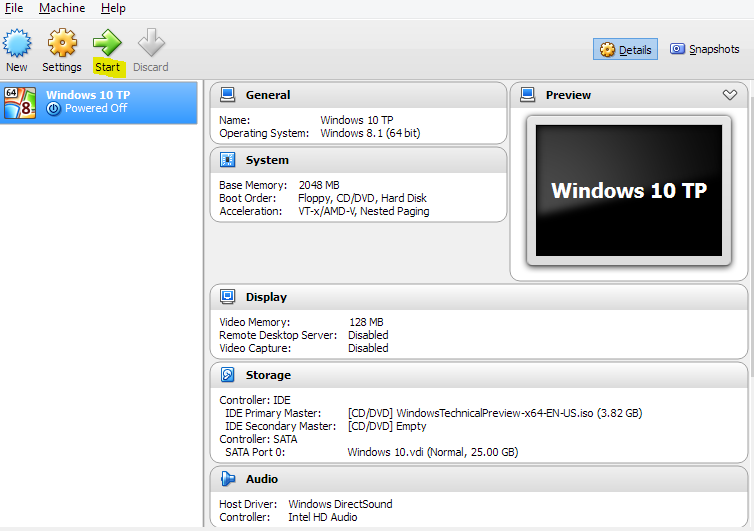This screenshot has width=754, height=531.
Task: Click the Start label under arrow
Action: click(107, 67)
